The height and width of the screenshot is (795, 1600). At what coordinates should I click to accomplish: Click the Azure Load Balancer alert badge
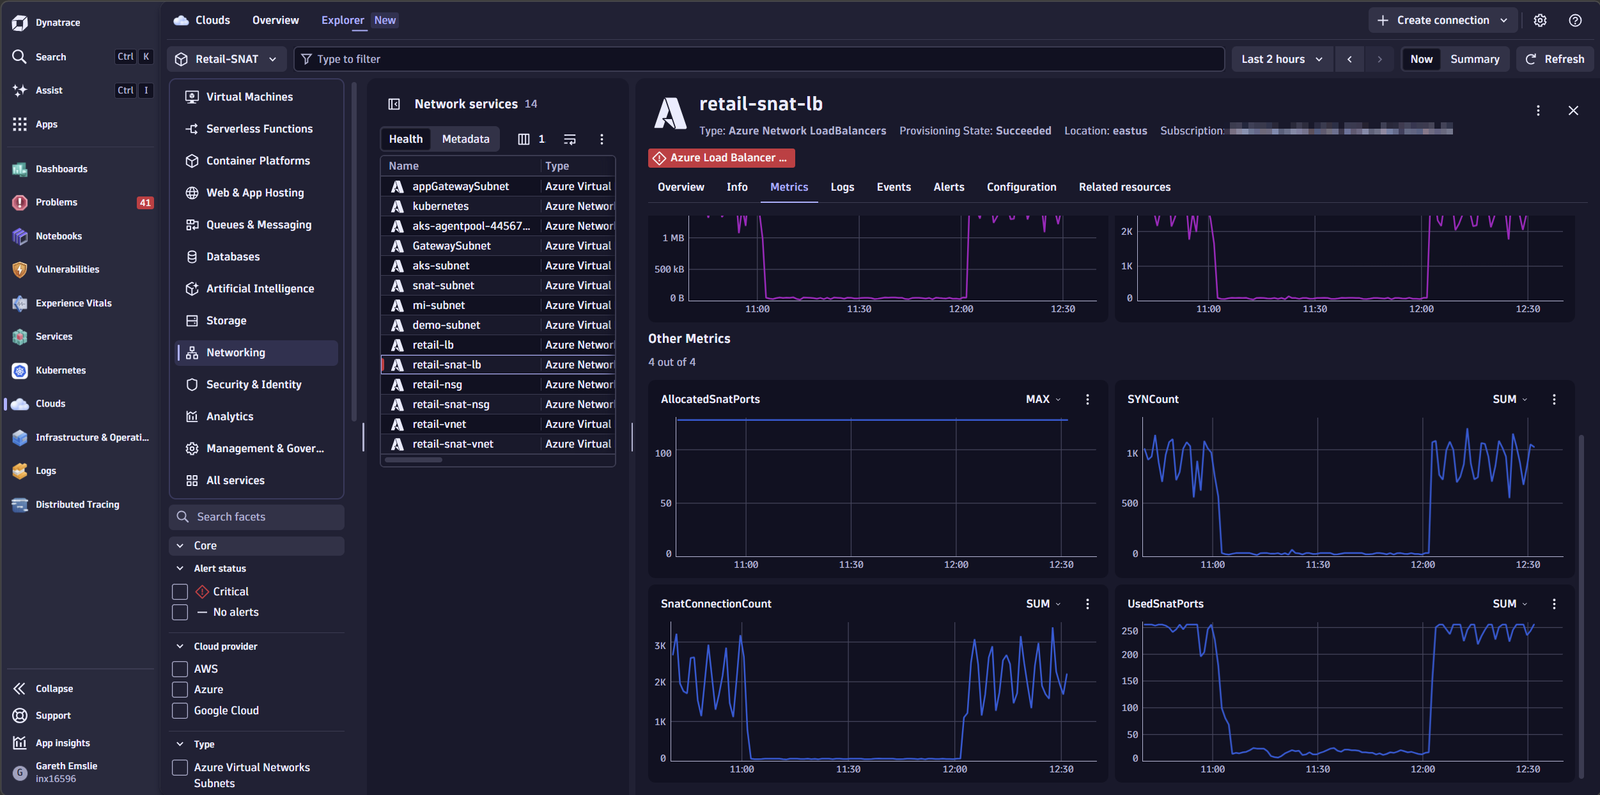721,158
